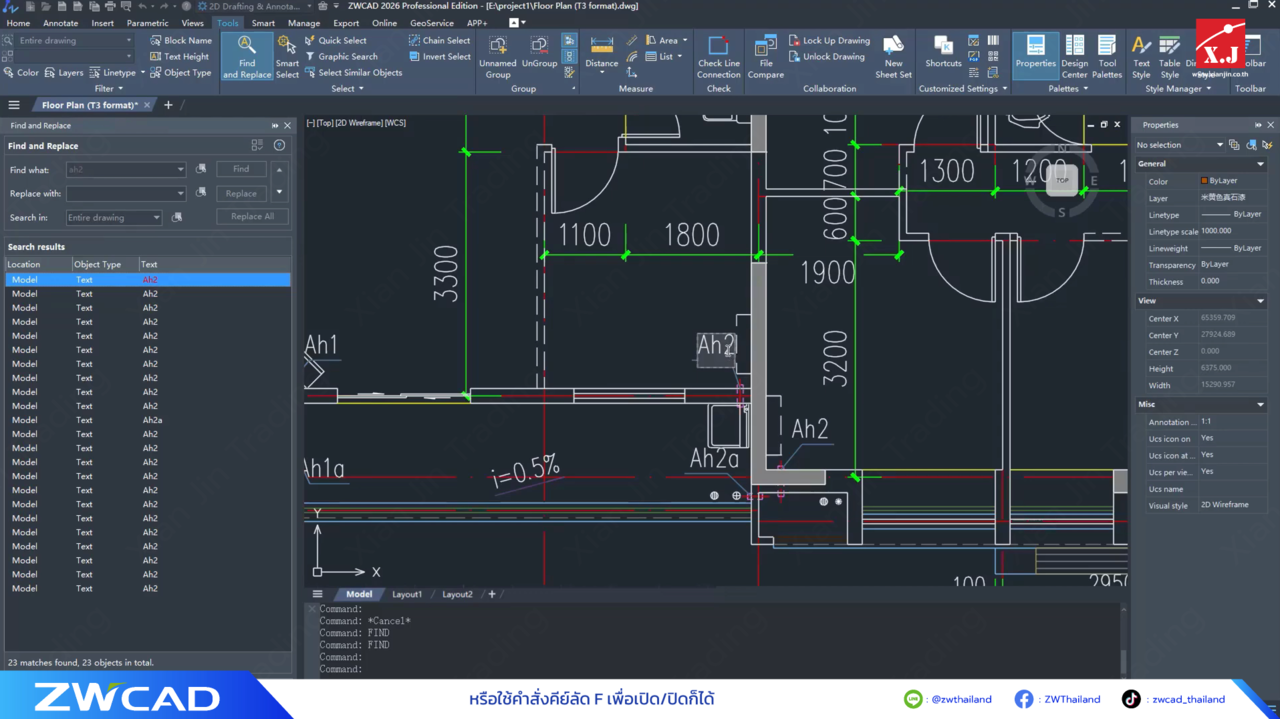Open Find what dropdown
Viewport: 1280px width, 719px height.
click(180, 170)
